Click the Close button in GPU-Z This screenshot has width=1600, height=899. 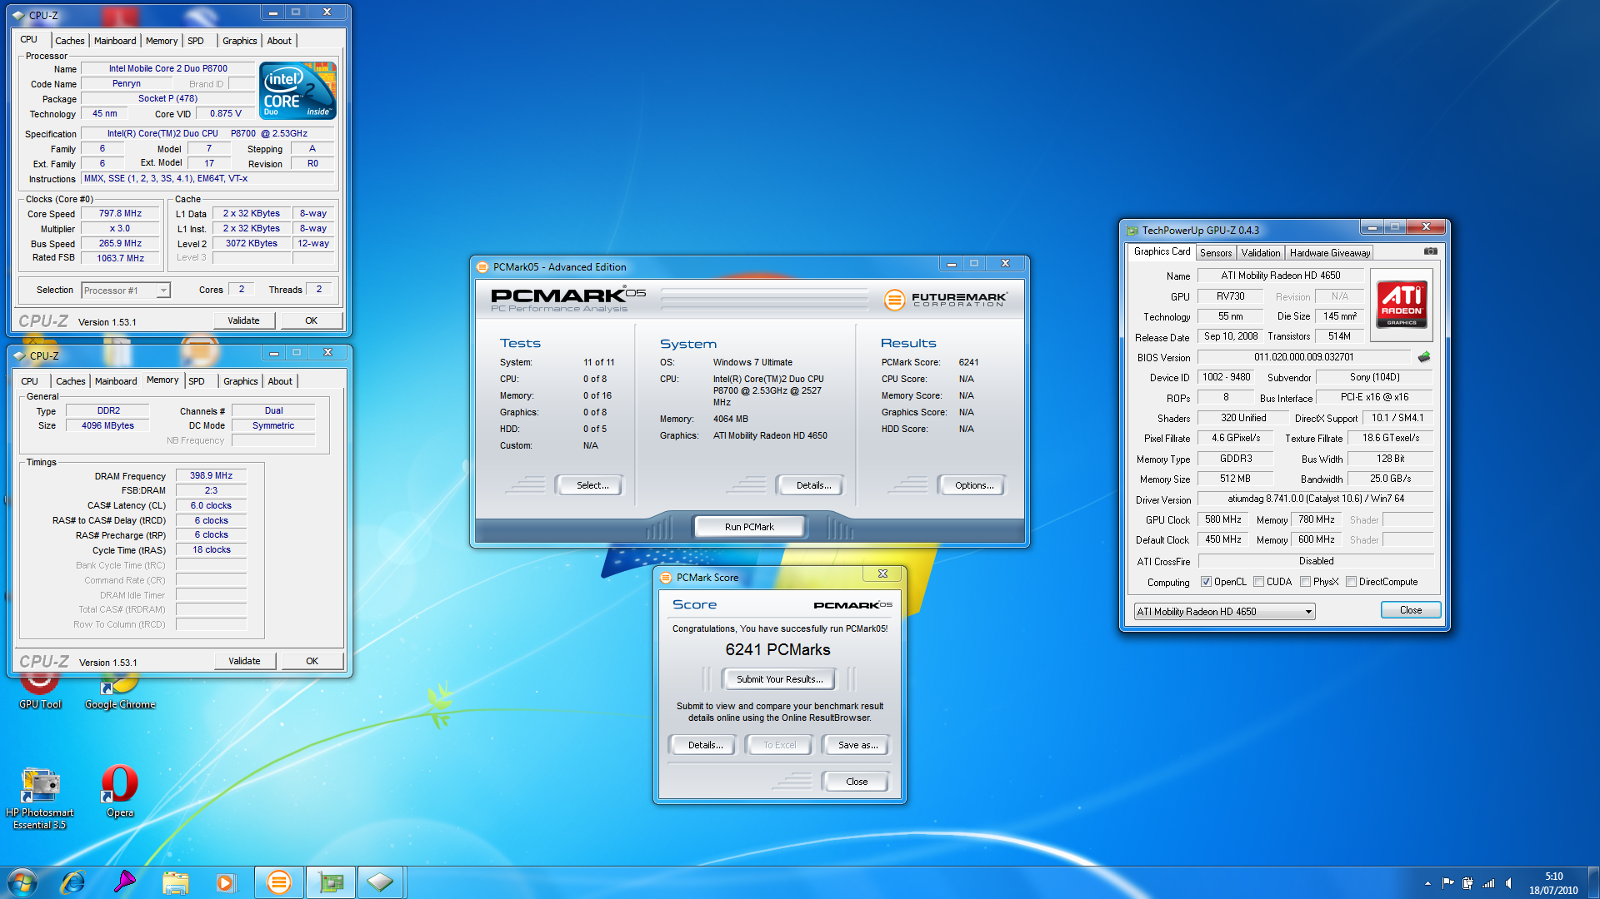point(1410,610)
